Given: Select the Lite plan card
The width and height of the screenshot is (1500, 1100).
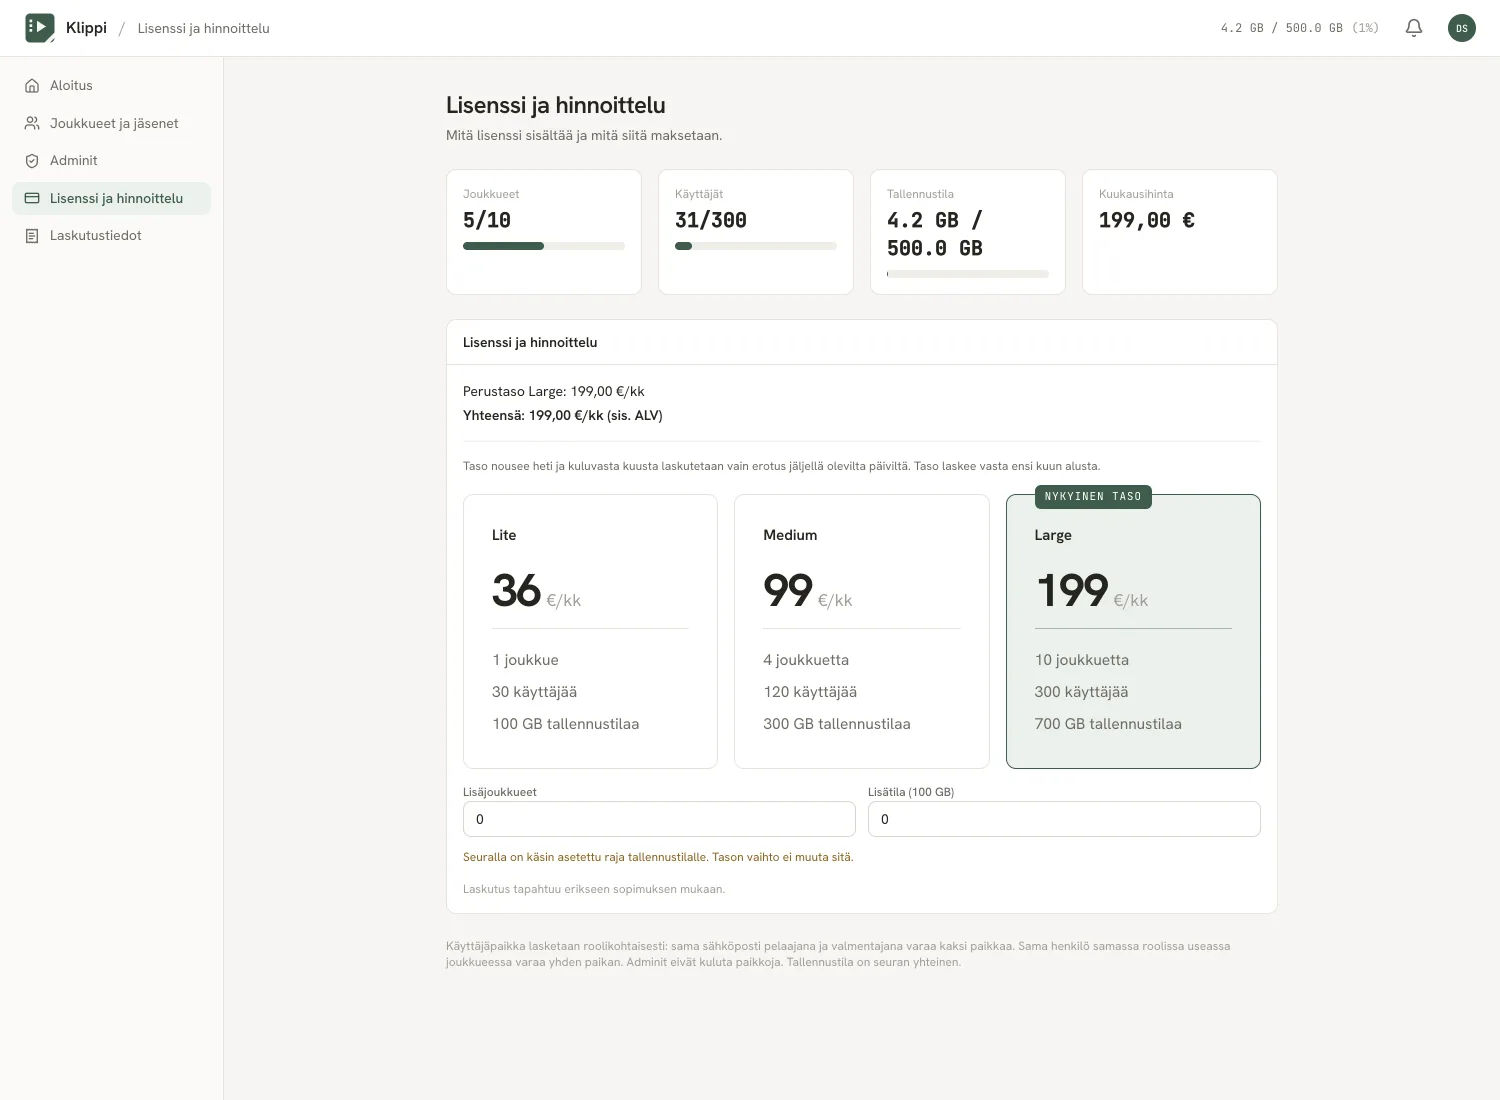Looking at the screenshot, I should click(590, 631).
